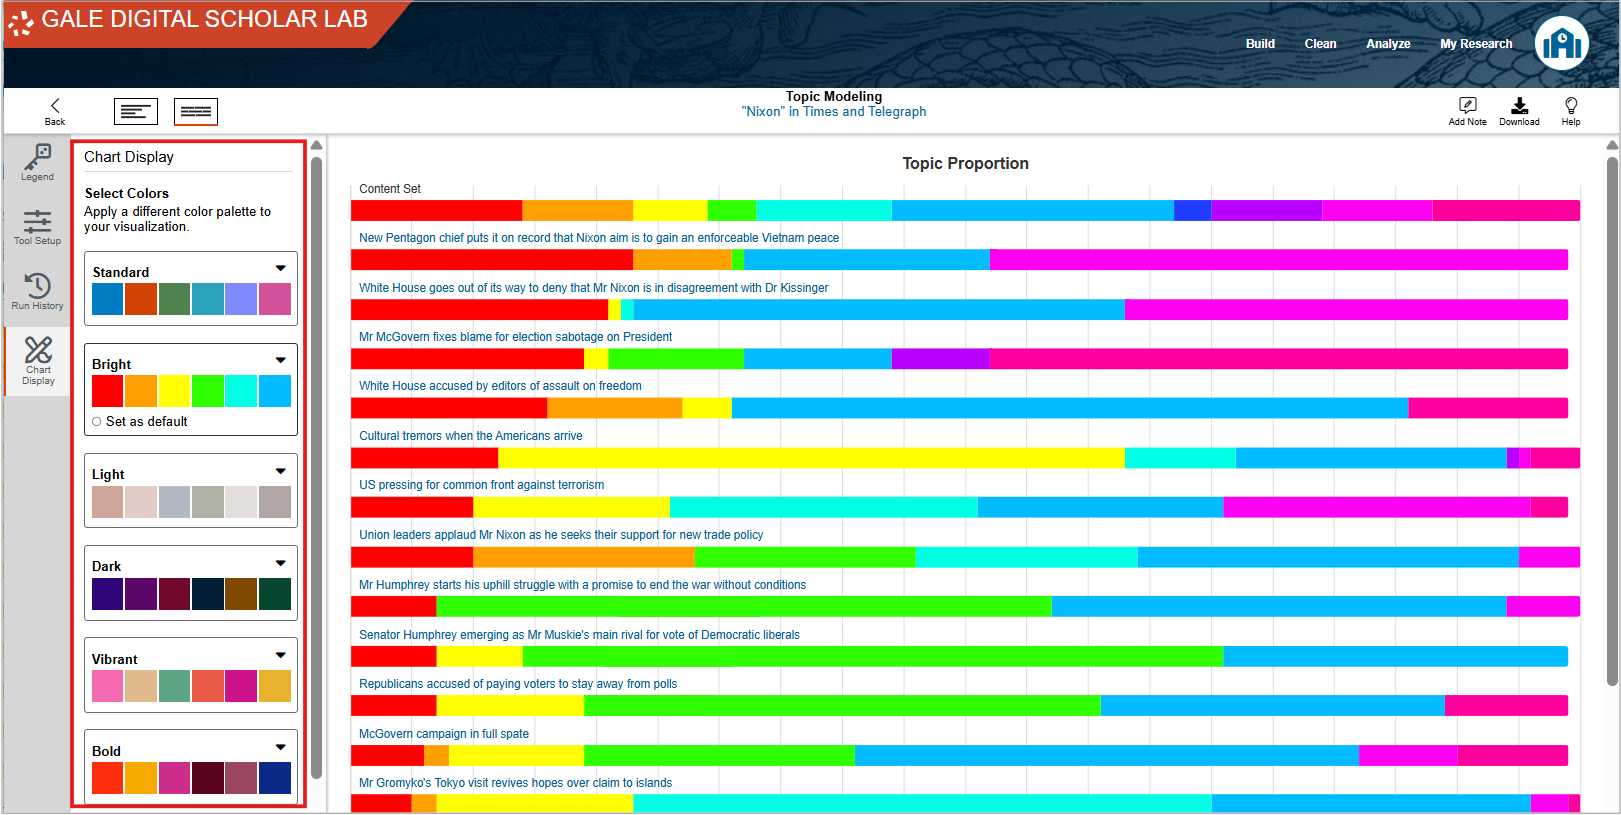The height and width of the screenshot is (815, 1621).
Task: Open Senator Humphrey Muskie's rival article
Action: 579,635
